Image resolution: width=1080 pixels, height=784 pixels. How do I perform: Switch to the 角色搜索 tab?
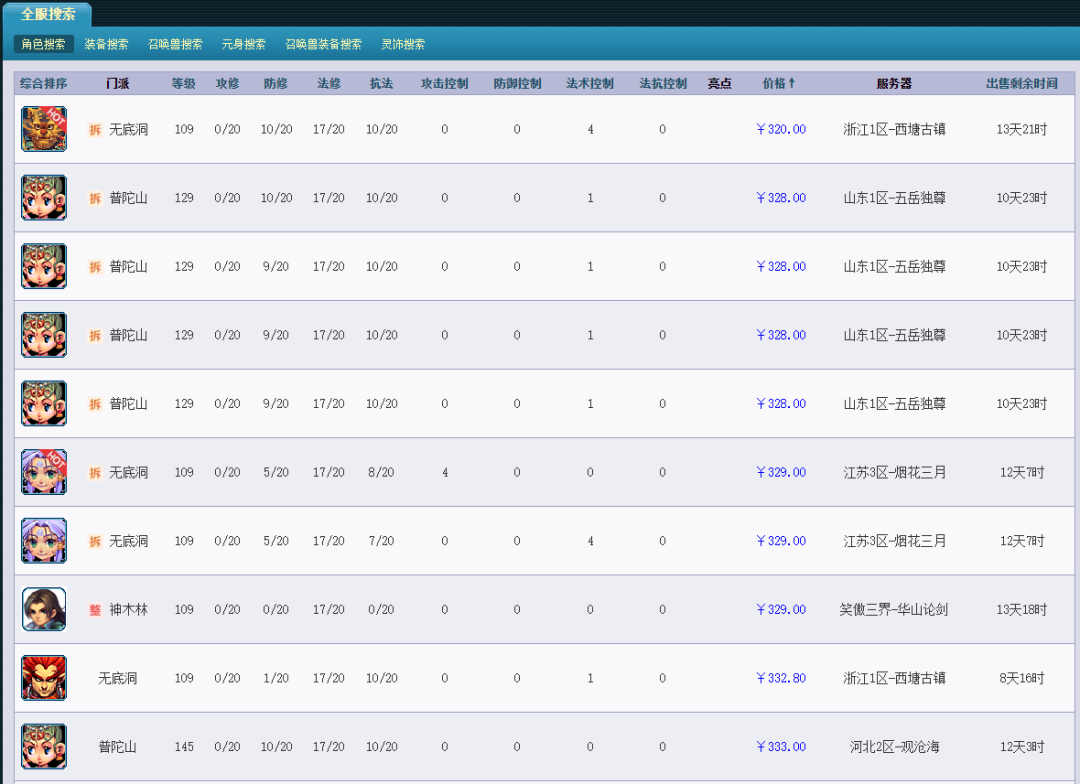pyautogui.click(x=43, y=44)
